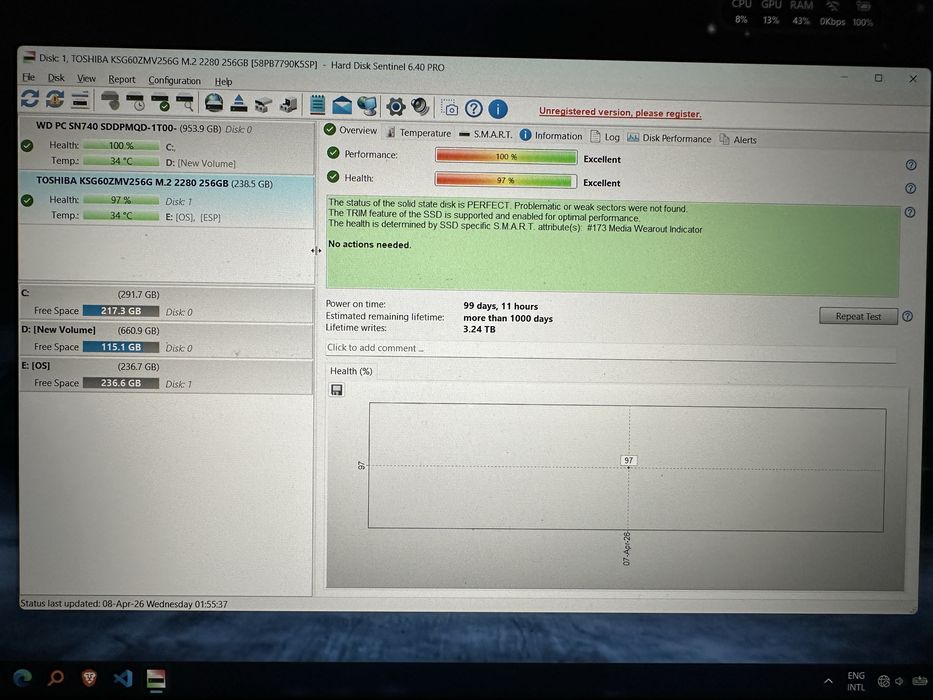
Task: Switch to the S.M.A.R.T. tab
Action: (x=486, y=135)
